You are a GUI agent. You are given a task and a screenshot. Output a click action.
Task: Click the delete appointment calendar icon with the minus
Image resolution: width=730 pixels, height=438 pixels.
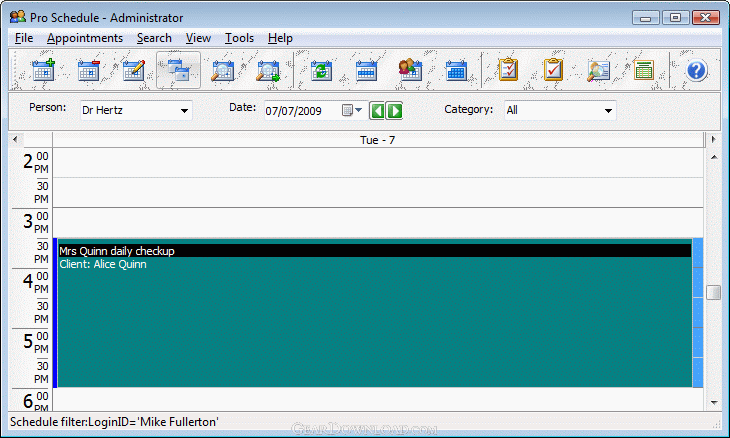88,71
